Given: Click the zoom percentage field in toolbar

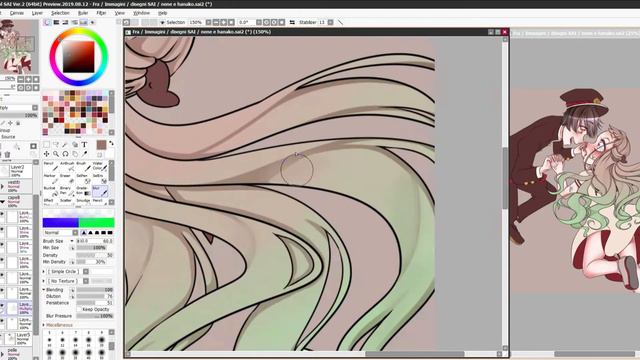Looking at the screenshot, I should tap(196, 22).
